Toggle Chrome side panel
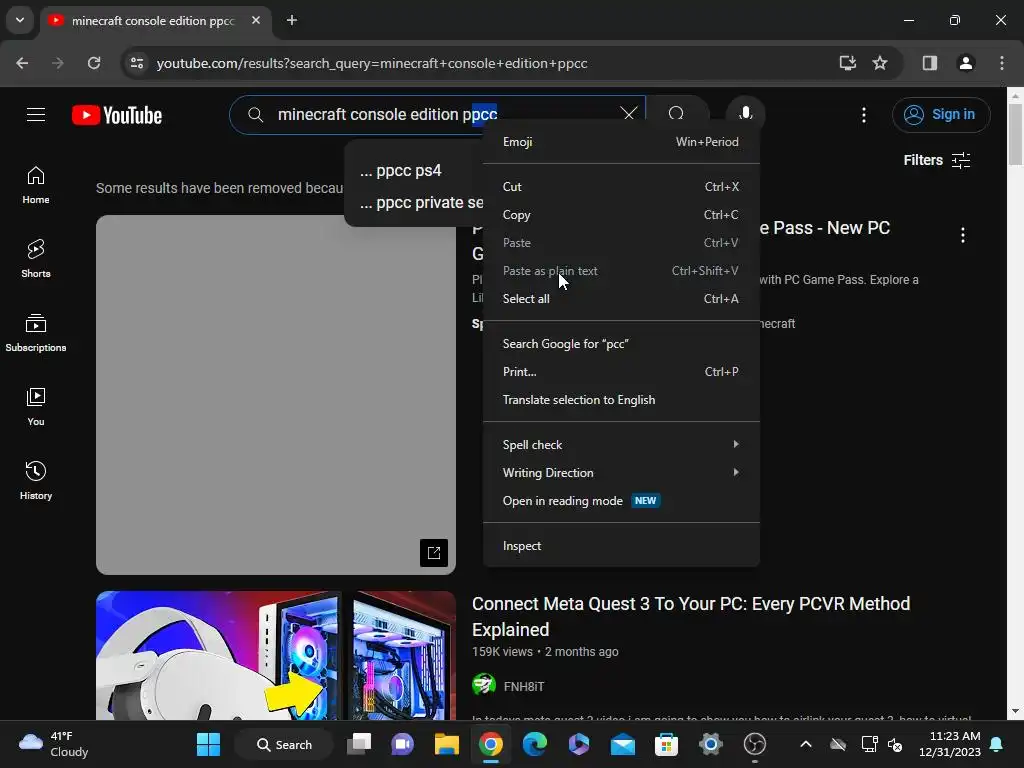The width and height of the screenshot is (1024, 768). pos(930,63)
